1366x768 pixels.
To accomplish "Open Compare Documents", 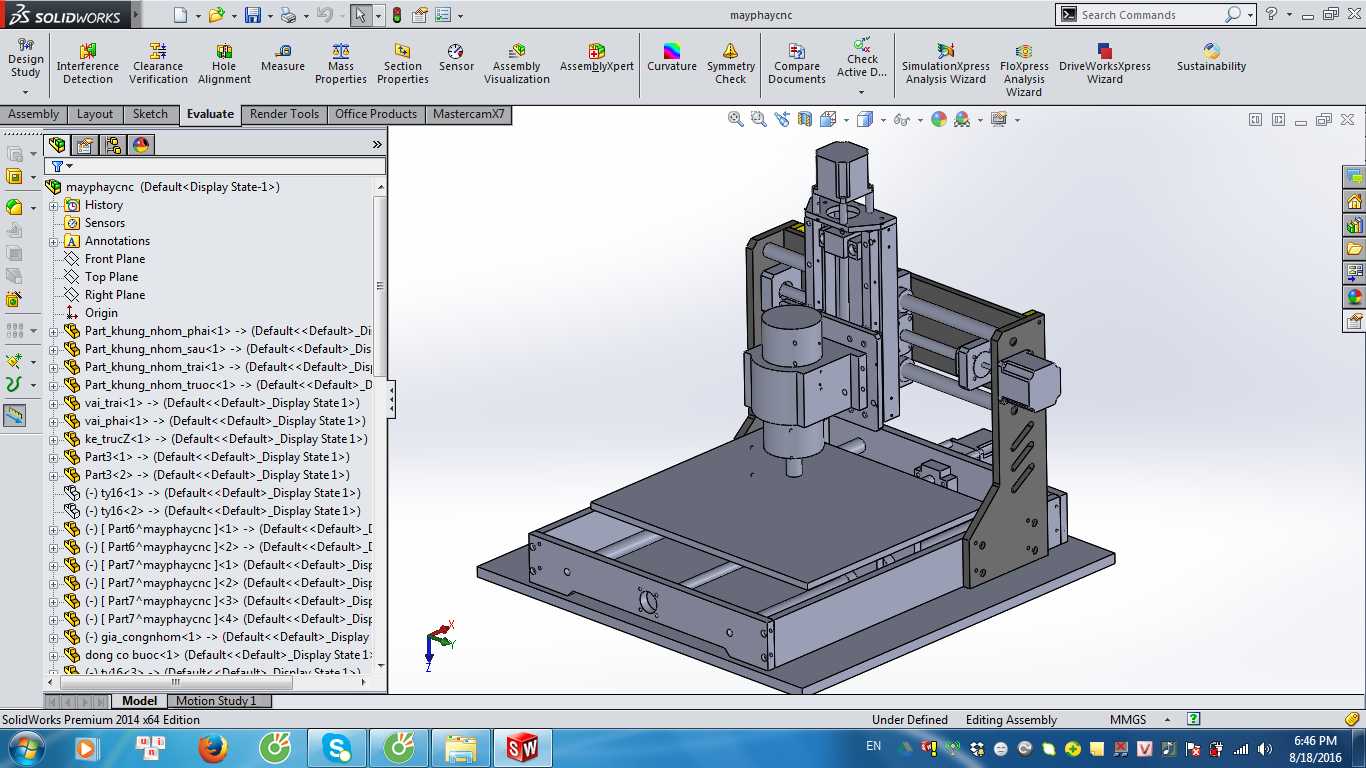I will 797,64.
